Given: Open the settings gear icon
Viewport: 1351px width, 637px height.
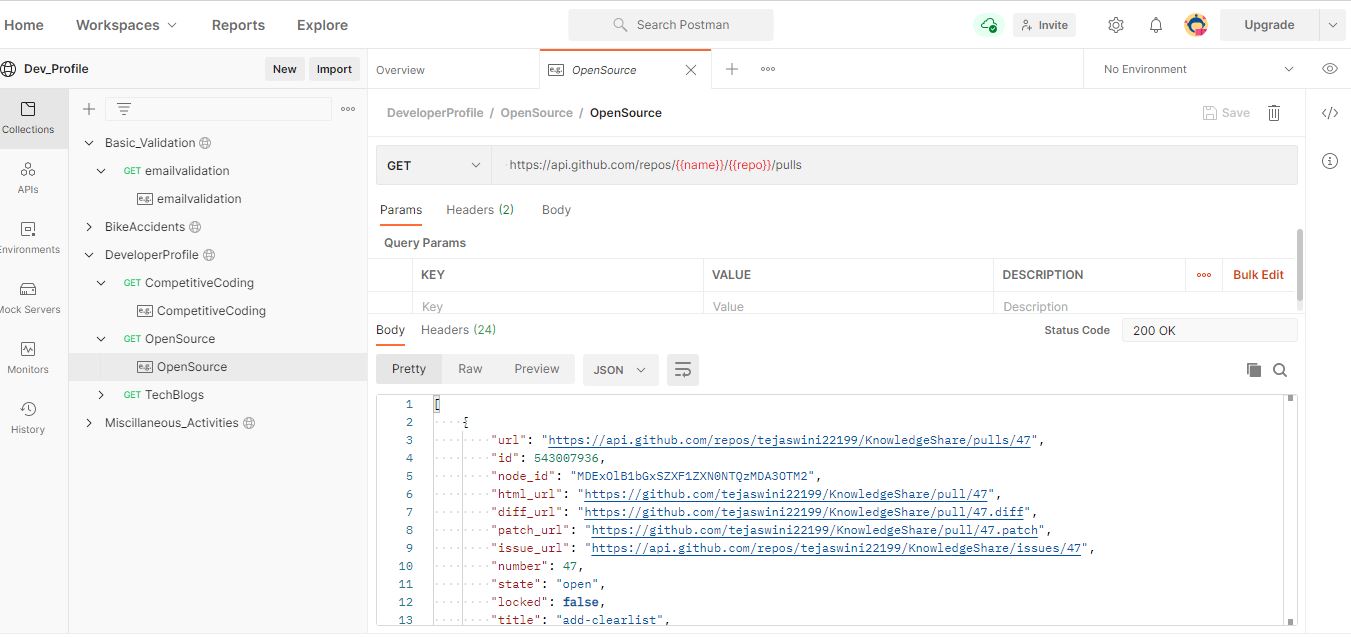Looking at the screenshot, I should [x=1116, y=25].
